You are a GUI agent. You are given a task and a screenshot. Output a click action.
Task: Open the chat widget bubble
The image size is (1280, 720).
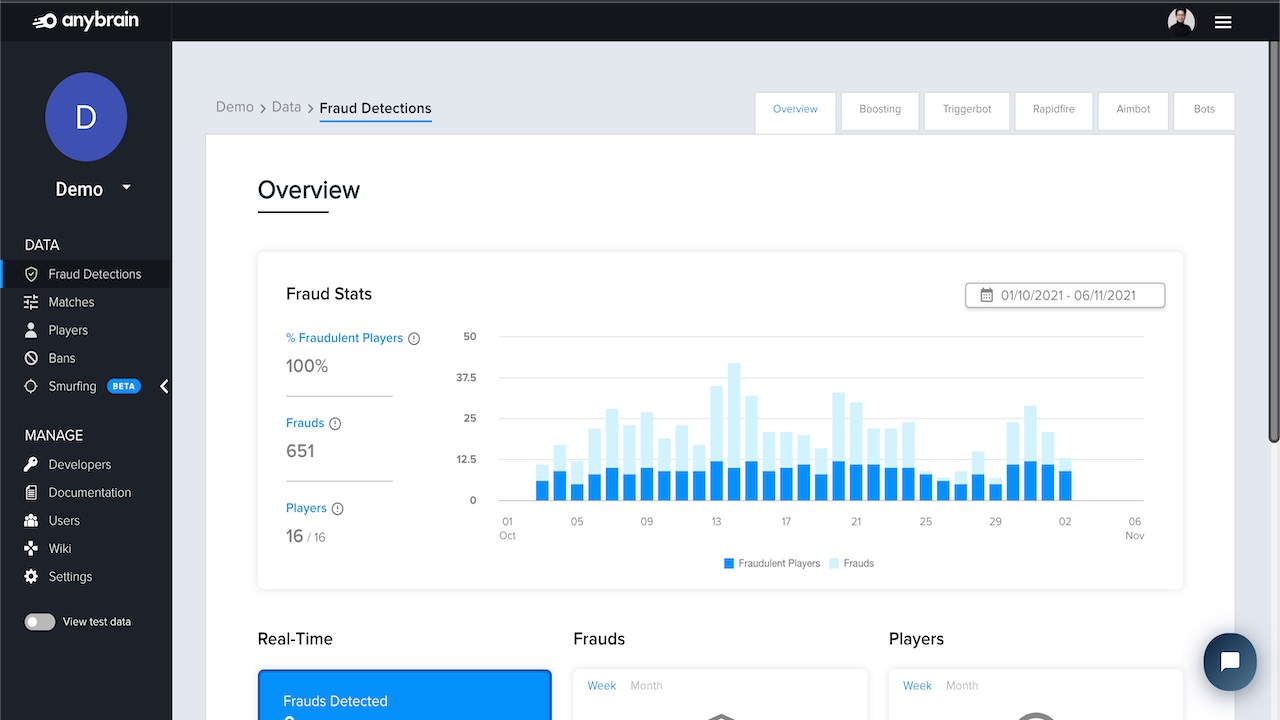point(1230,662)
